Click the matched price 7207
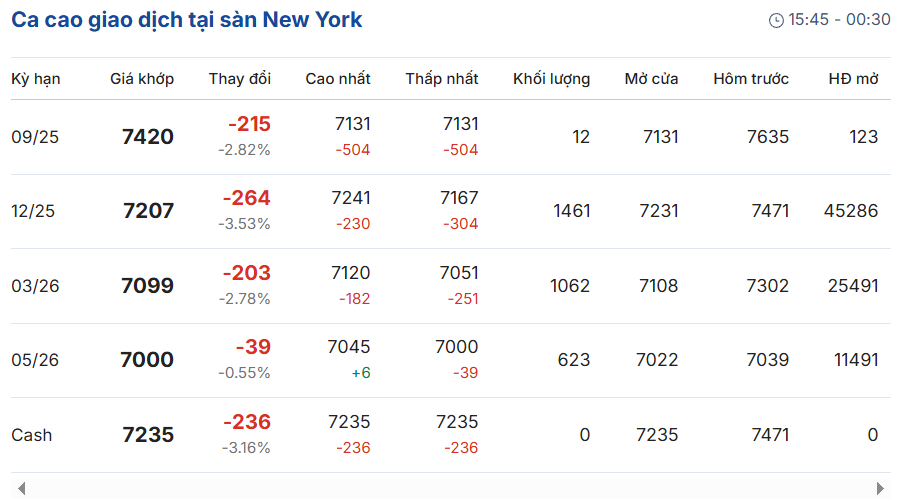The width and height of the screenshot is (906, 503). (x=148, y=211)
